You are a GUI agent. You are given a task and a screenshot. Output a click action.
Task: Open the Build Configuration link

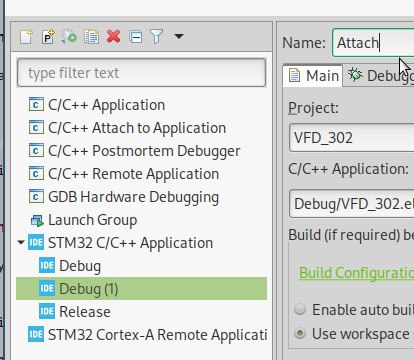pyautogui.click(x=356, y=273)
